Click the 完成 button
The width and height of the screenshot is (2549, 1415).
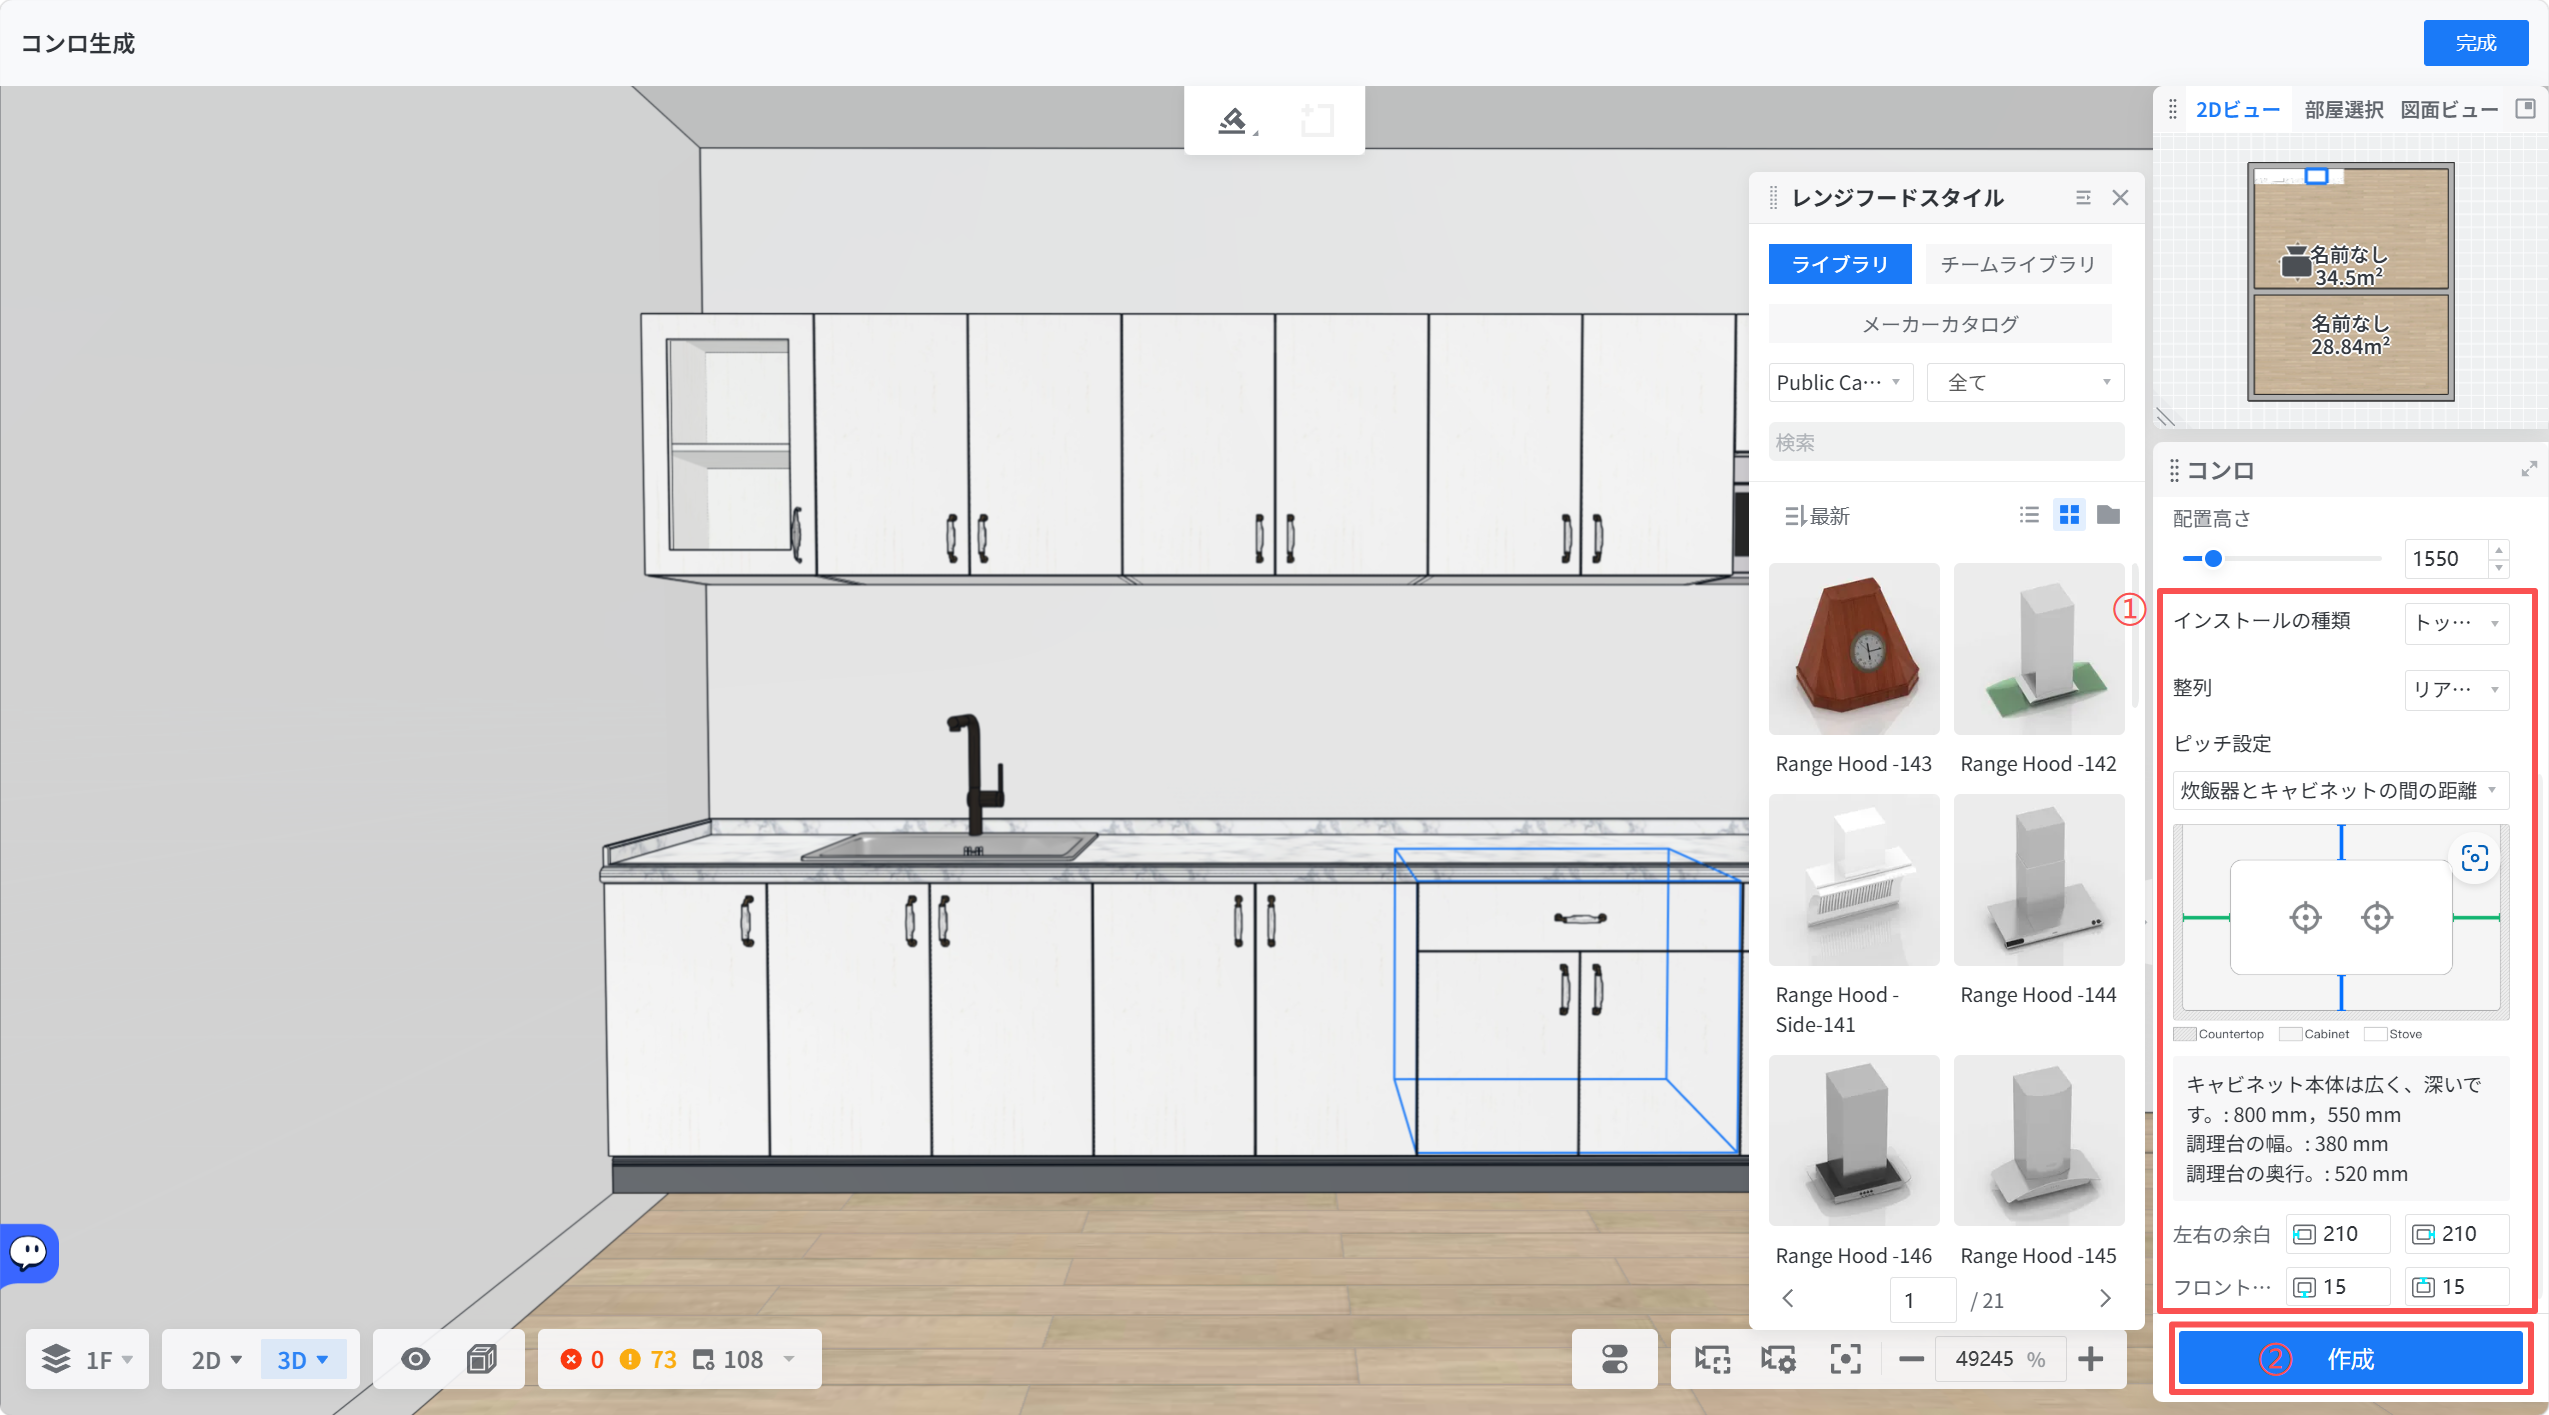[x=2476, y=43]
